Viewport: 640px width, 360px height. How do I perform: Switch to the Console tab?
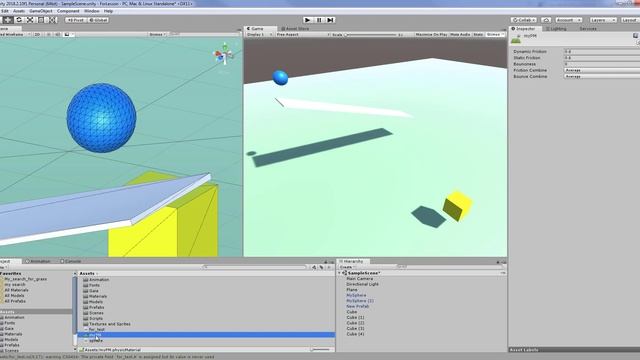click(x=71, y=261)
